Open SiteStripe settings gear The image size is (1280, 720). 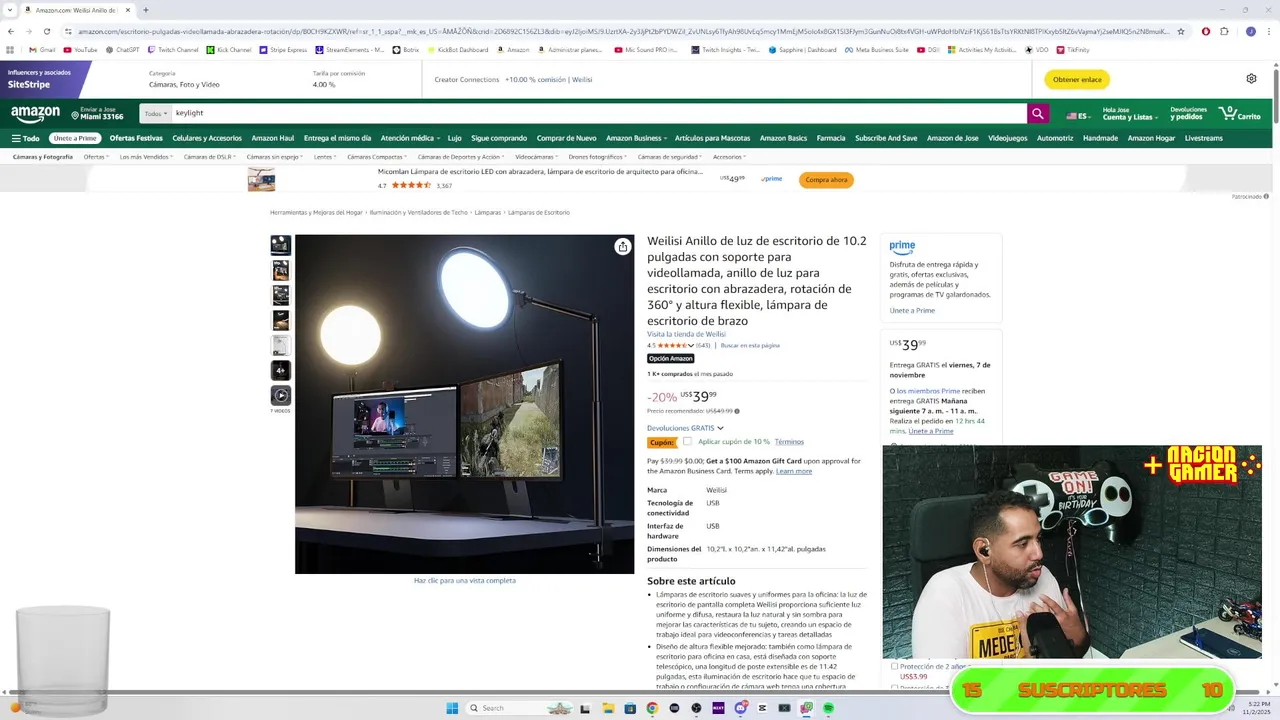pos(1251,79)
